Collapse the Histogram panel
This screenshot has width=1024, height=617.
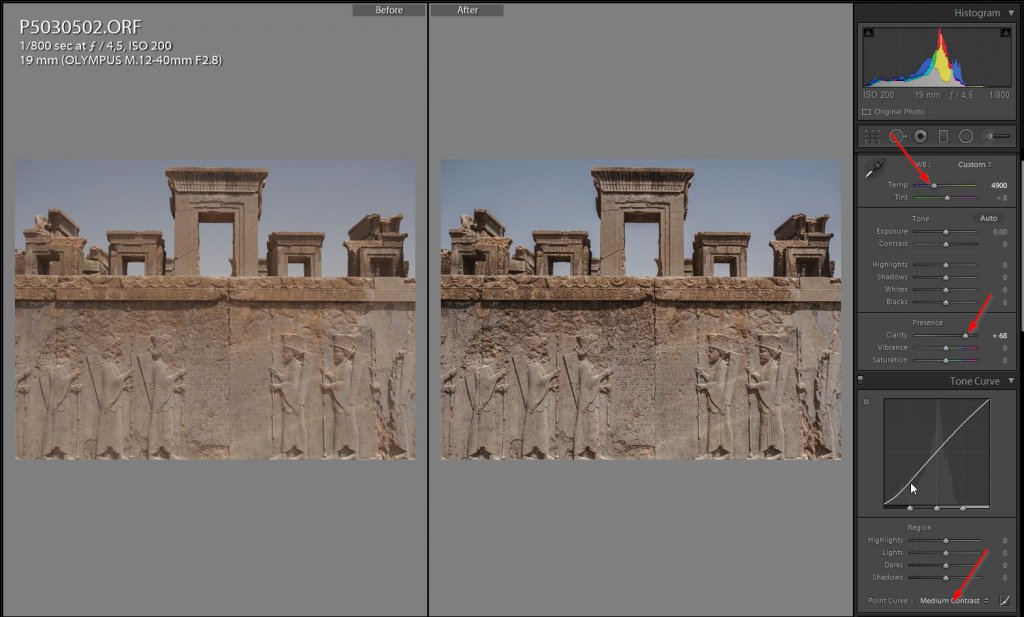[x=1011, y=13]
